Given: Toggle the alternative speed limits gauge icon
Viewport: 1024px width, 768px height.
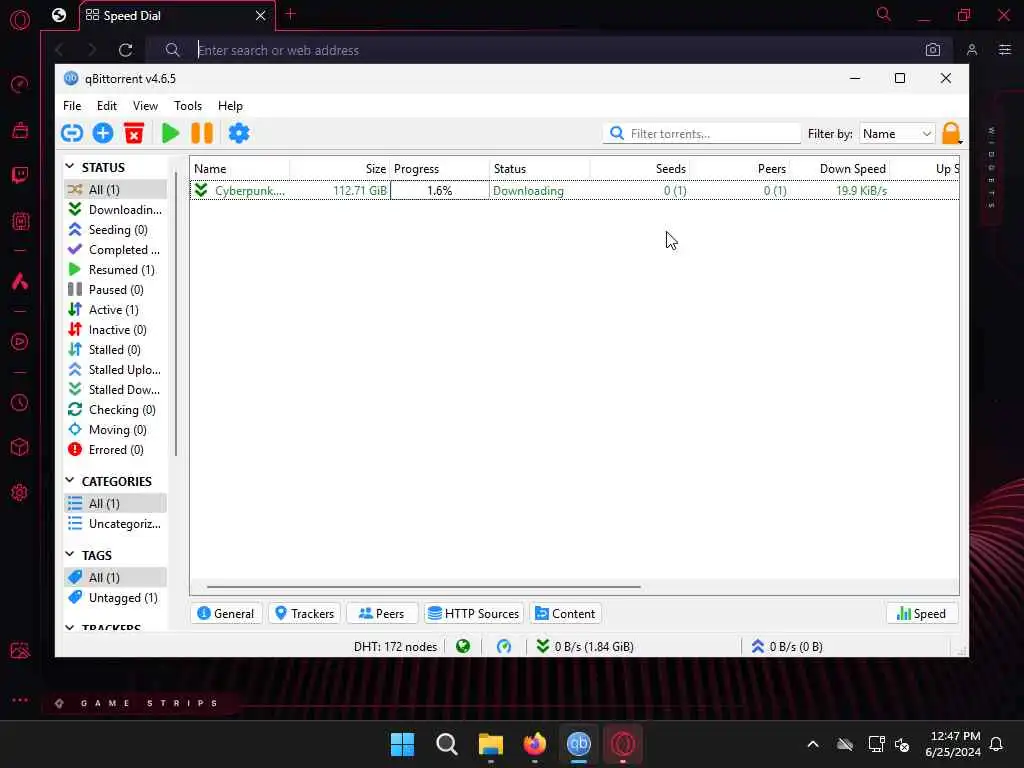Looking at the screenshot, I should [504, 647].
